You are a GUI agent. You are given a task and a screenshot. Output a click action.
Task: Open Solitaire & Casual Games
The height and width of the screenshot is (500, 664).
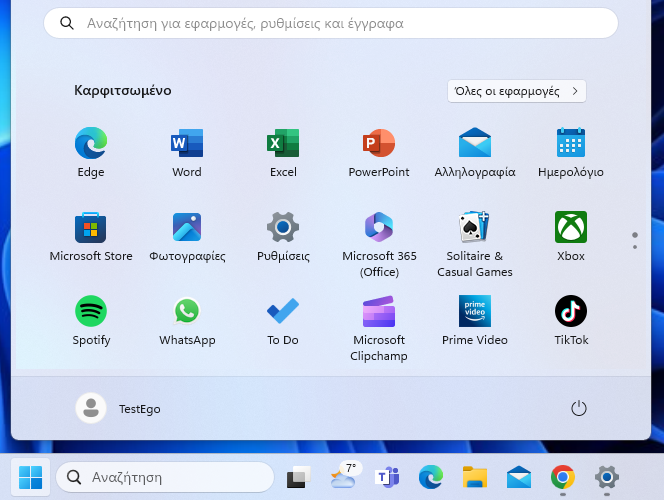475,244
